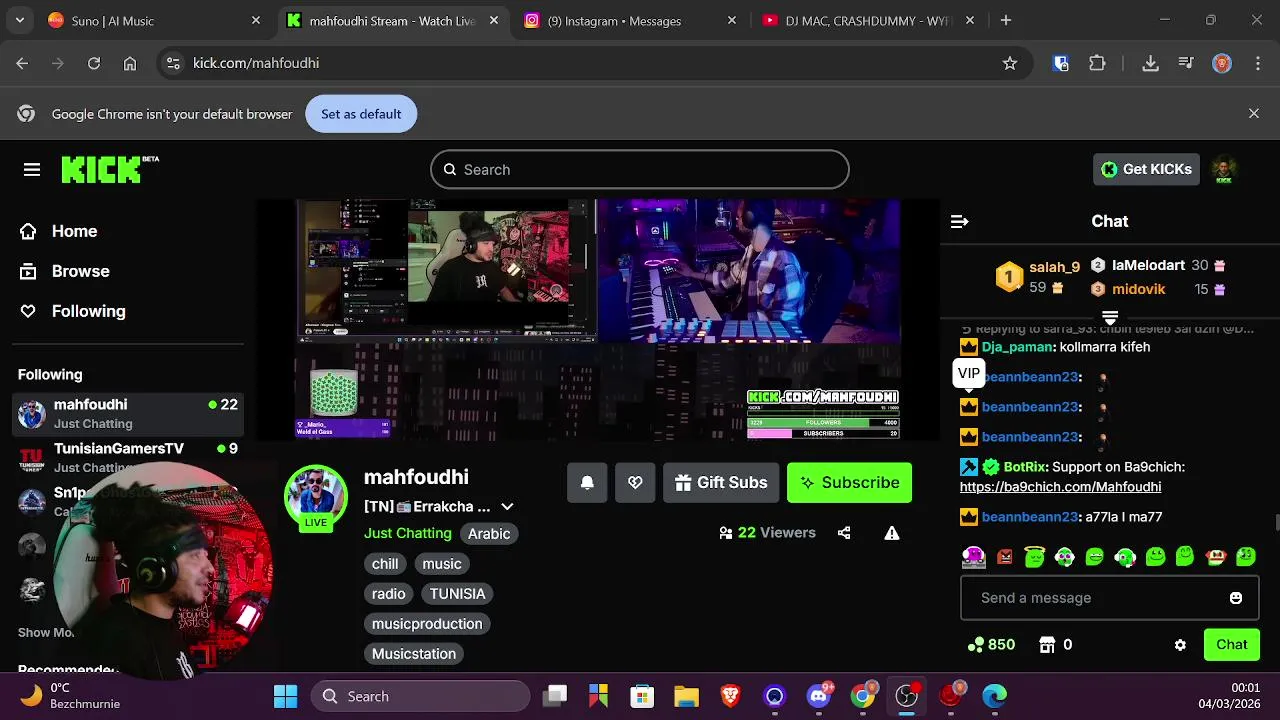
Task: Collapse the chat panel with the arrow icon
Action: pyautogui.click(x=959, y=221)
